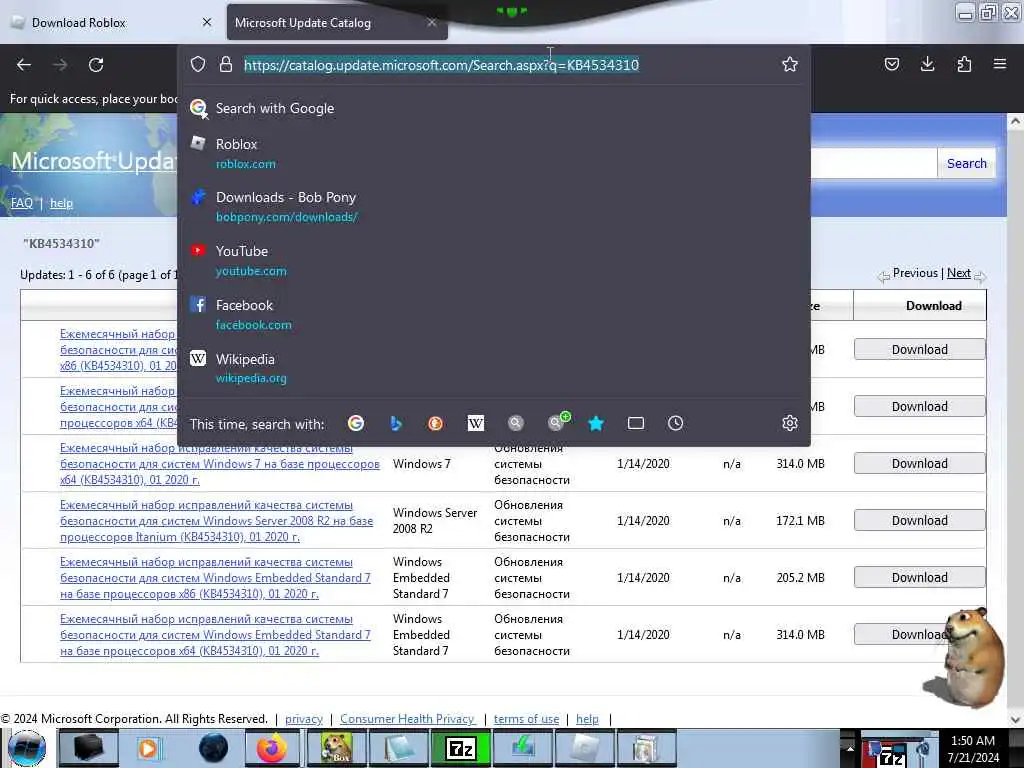Open the Windows 7 x64 KB4534310 update link
Viewport: 1024px width, 768px height.
click(219, 464)
